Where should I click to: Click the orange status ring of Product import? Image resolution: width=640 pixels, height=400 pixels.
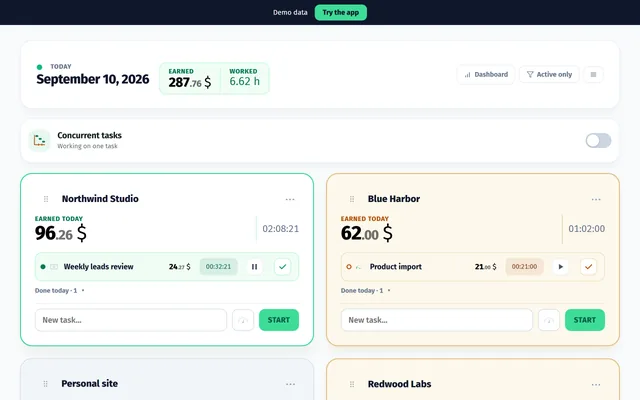349,267
